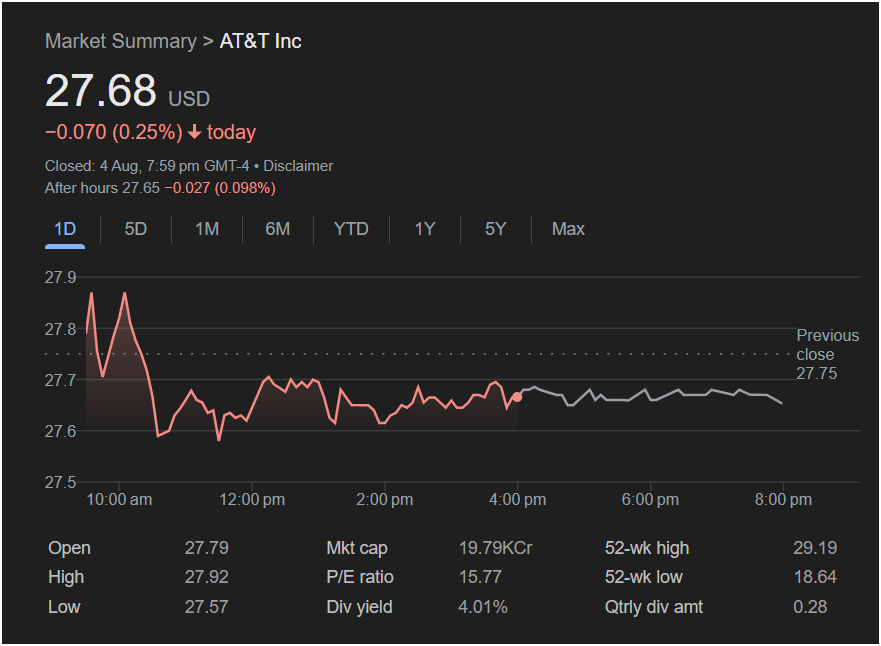Show the 6M price history tab
Screen dimensions: 881x646
coord(278,229)
